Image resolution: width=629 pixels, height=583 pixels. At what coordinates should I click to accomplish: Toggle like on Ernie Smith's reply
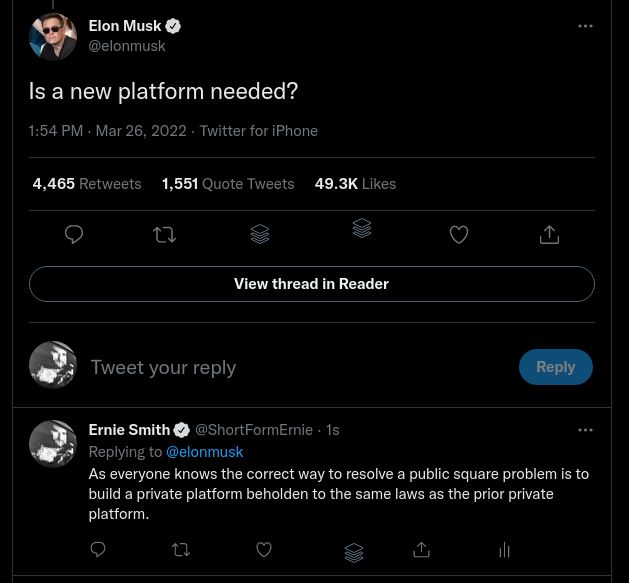[264, 549]
